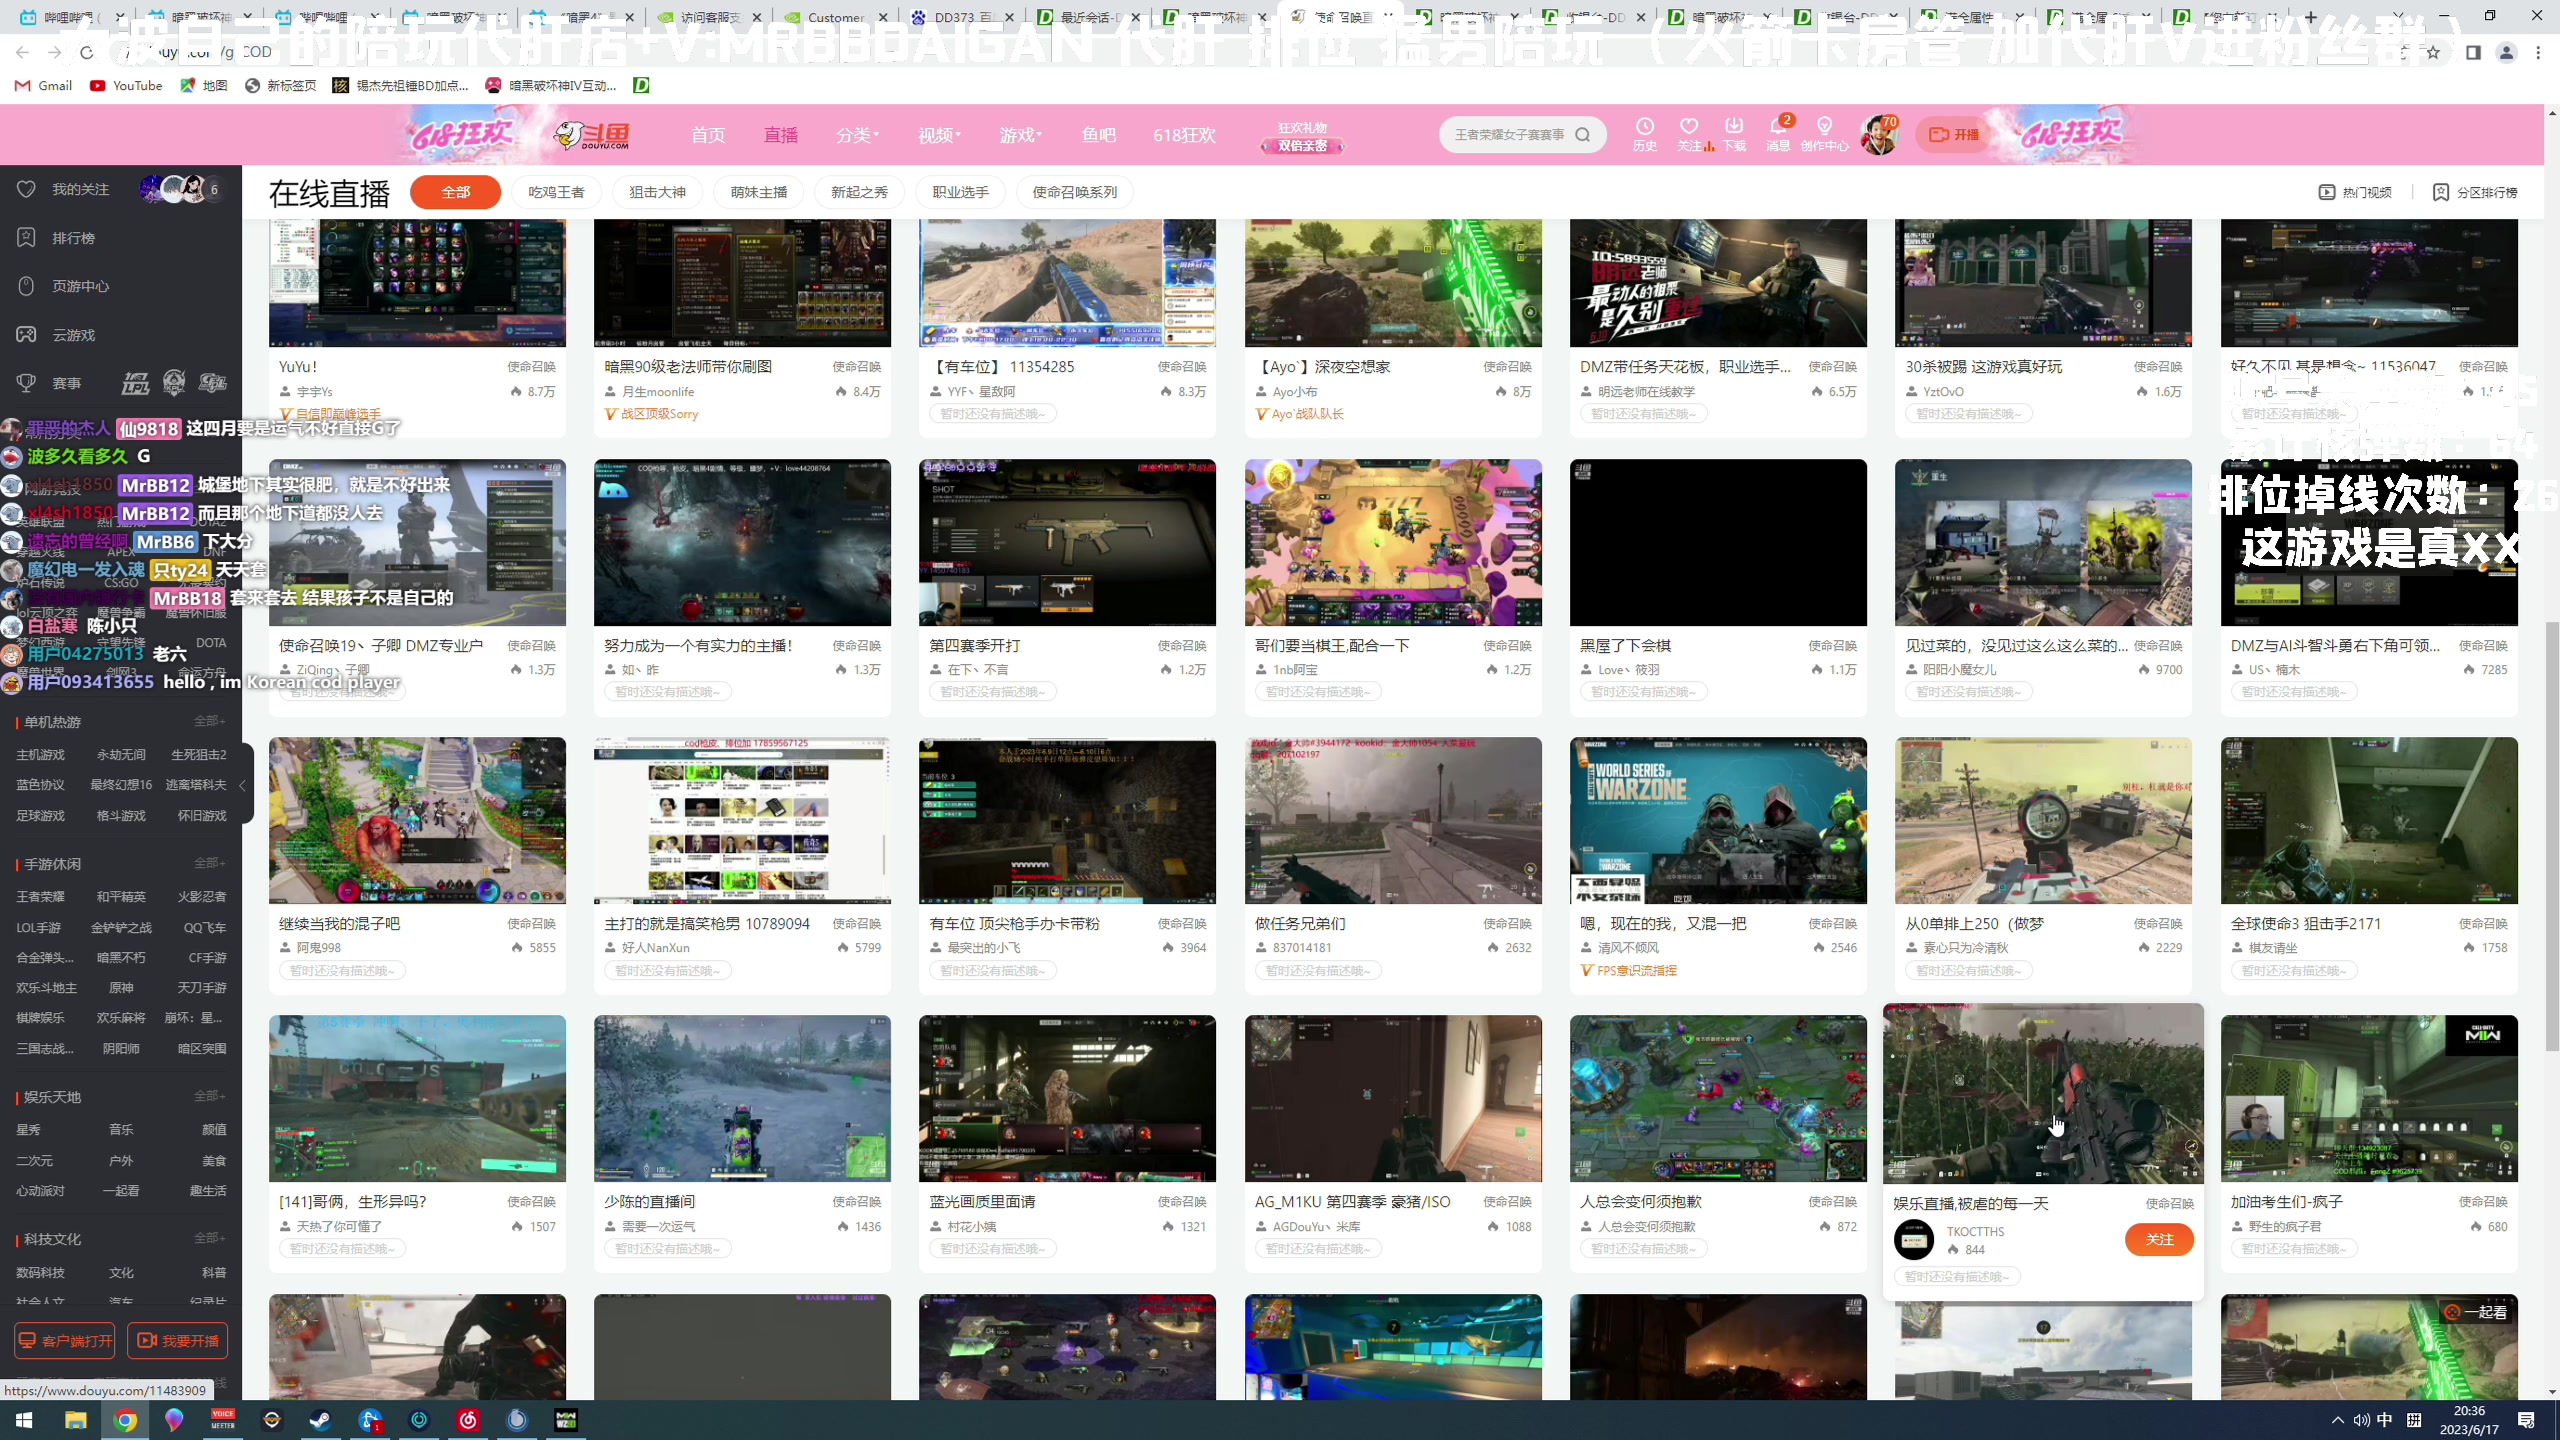Expand 全部 next to 娱乐天地
Image resolution: width=2560 pixels, height=1440 pixels.
click(x=209, y=1096)
